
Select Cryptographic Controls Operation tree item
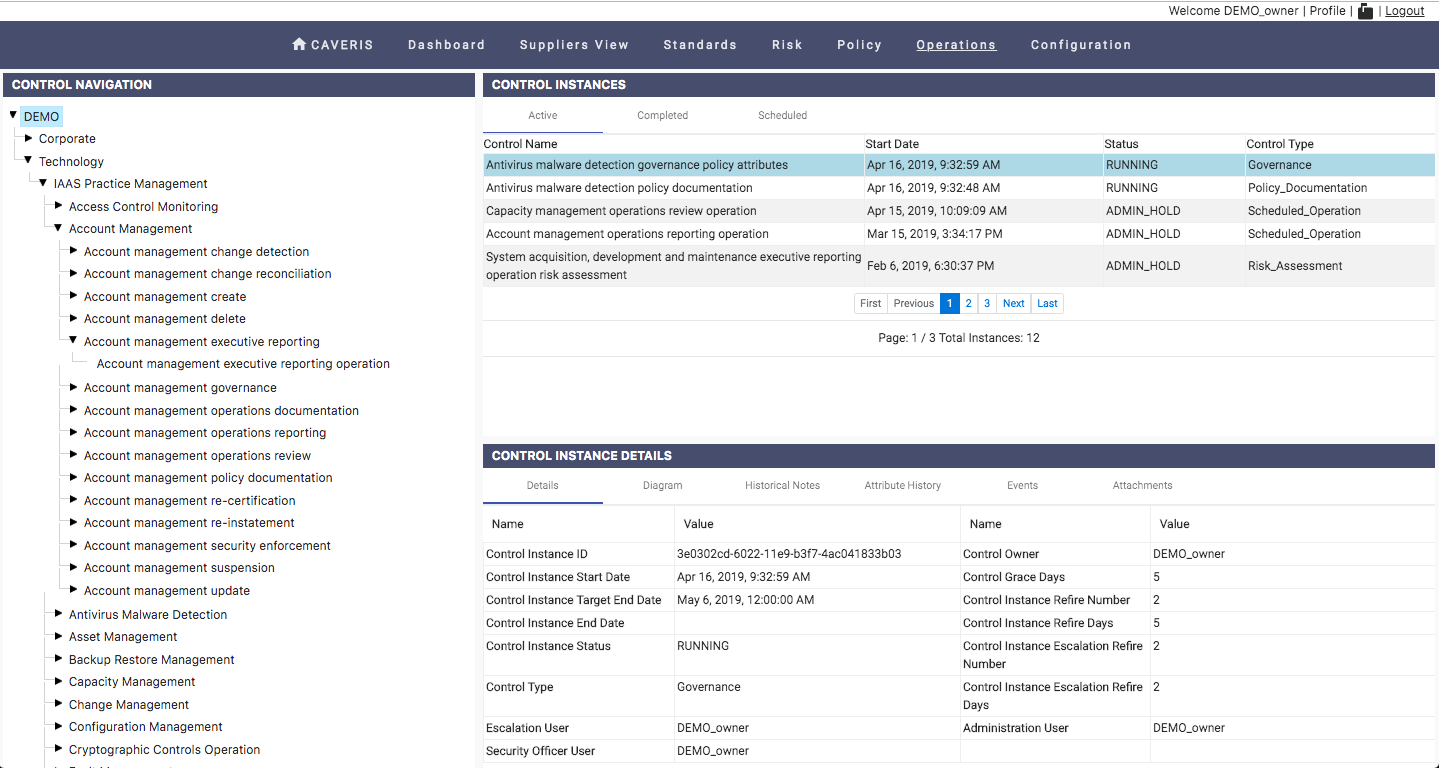coord(165,749)
